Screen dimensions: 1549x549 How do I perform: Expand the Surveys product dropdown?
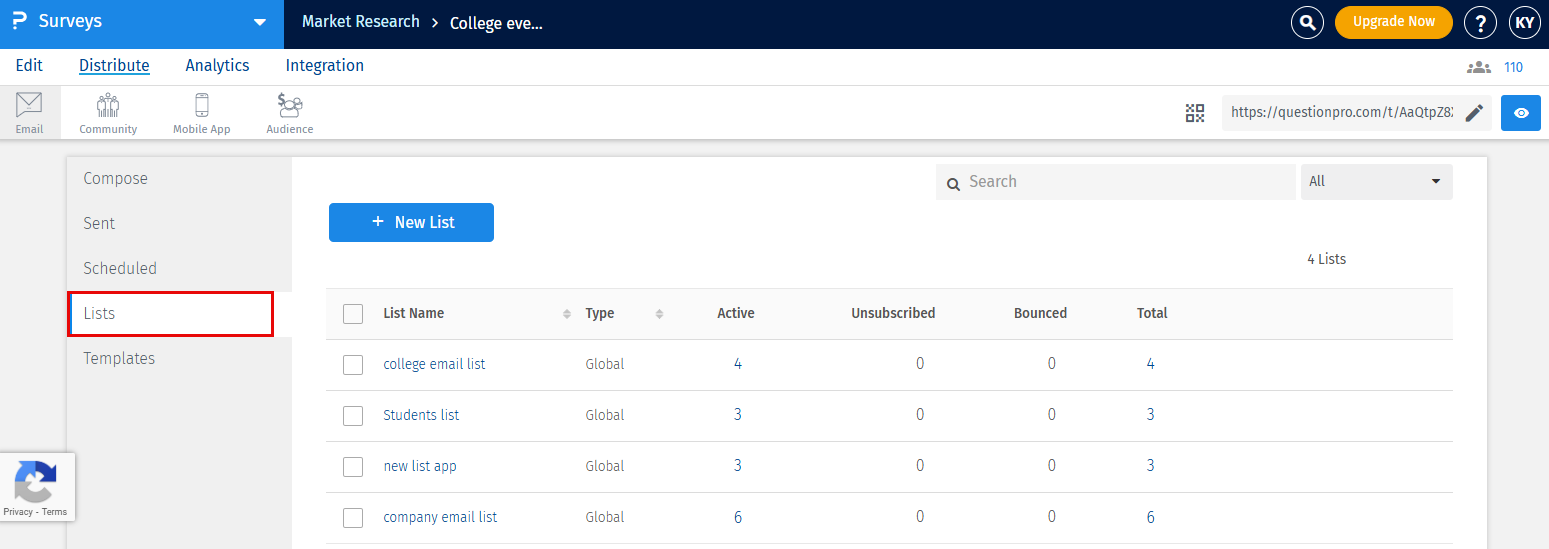pyautogui.click(x=260, y=22)
